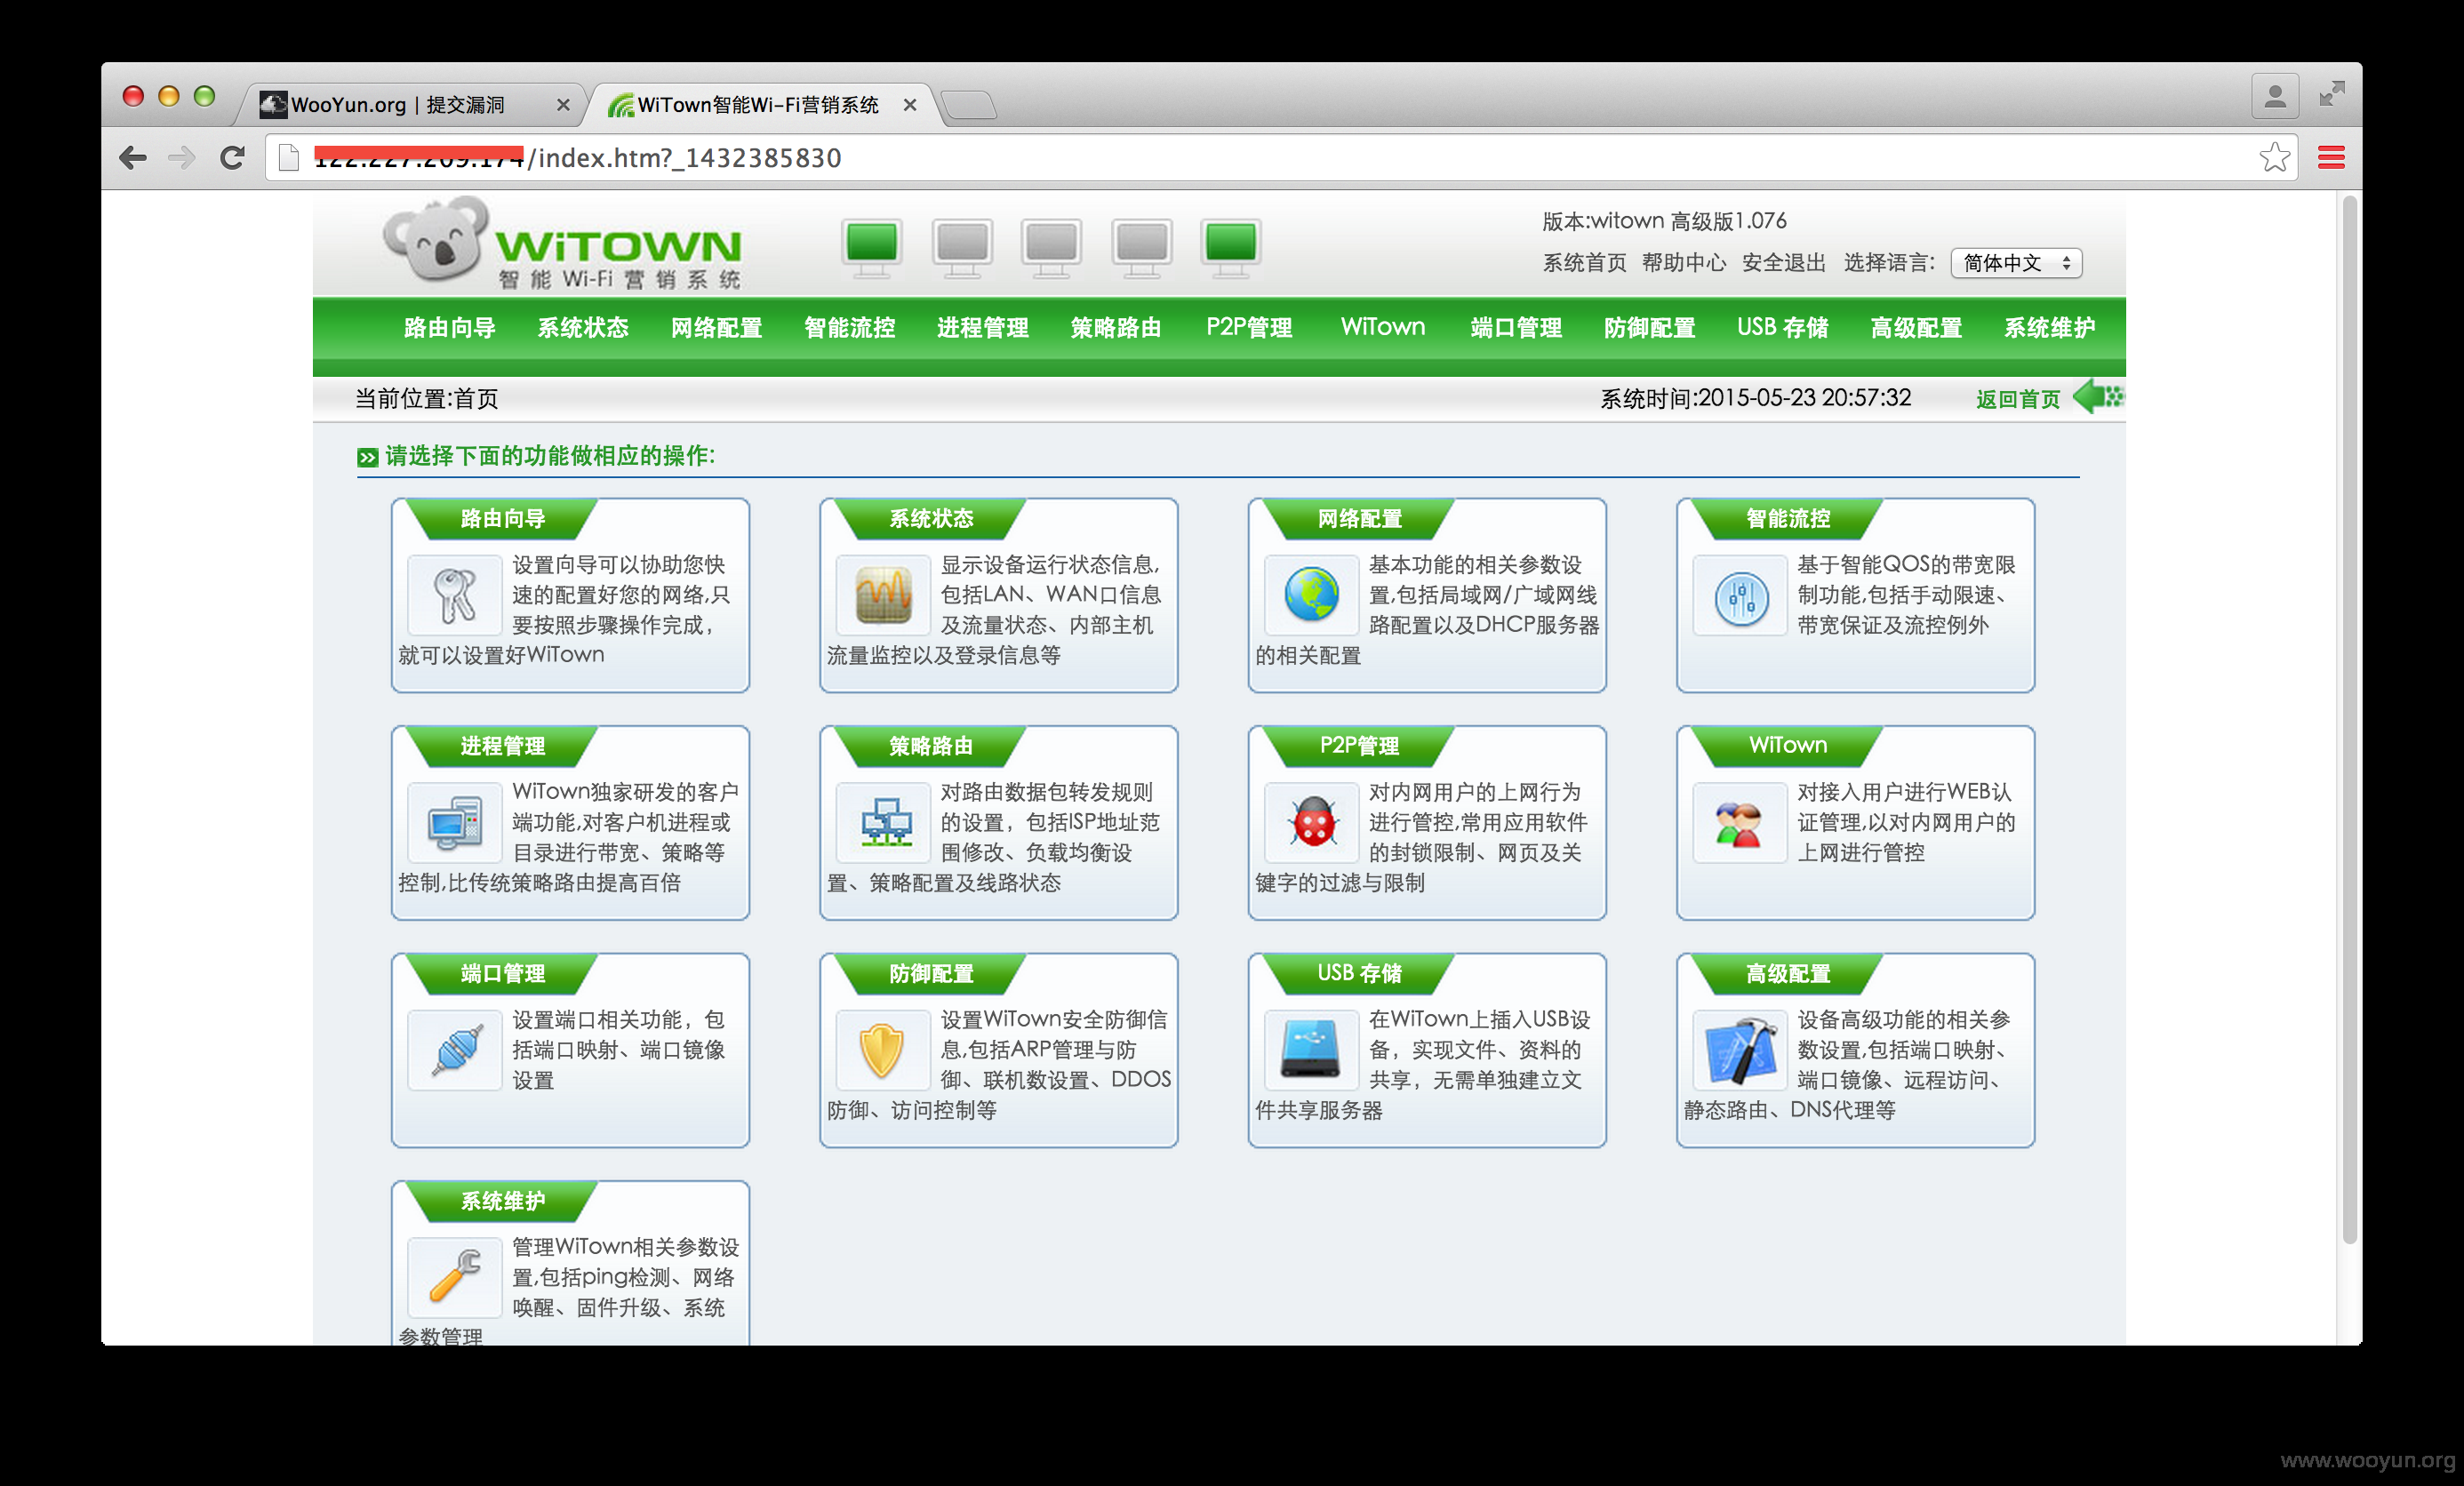2464x1486 pixels.
Task: Click the fourth gray port monitor icon
Action: click(x=1141, y=248)
